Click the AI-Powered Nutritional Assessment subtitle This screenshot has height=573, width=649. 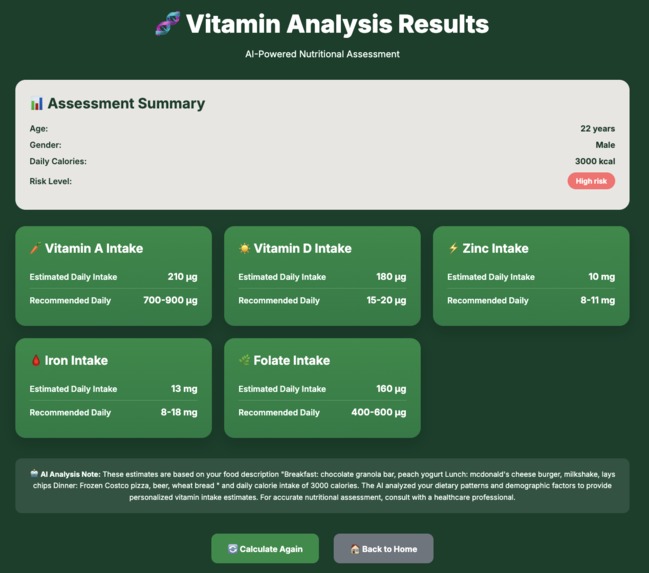pyautogui.click(x=322, y=54)
